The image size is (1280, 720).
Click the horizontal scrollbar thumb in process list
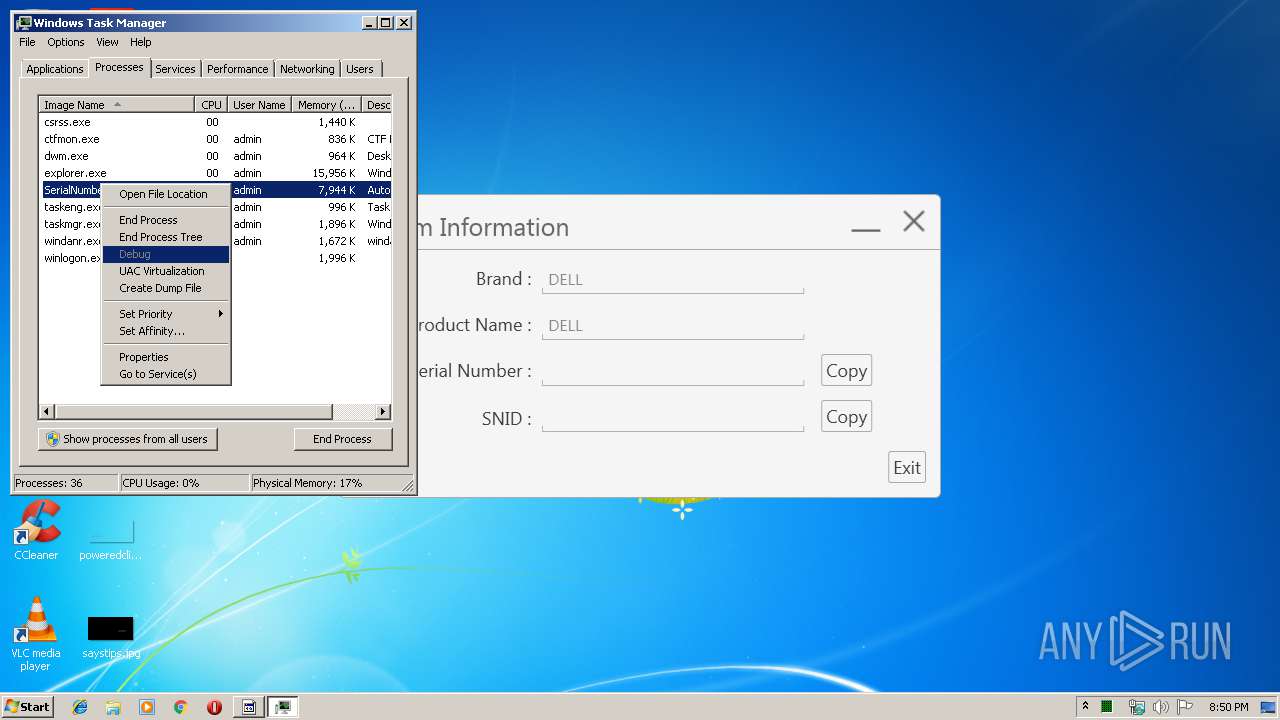click(193, 412)
